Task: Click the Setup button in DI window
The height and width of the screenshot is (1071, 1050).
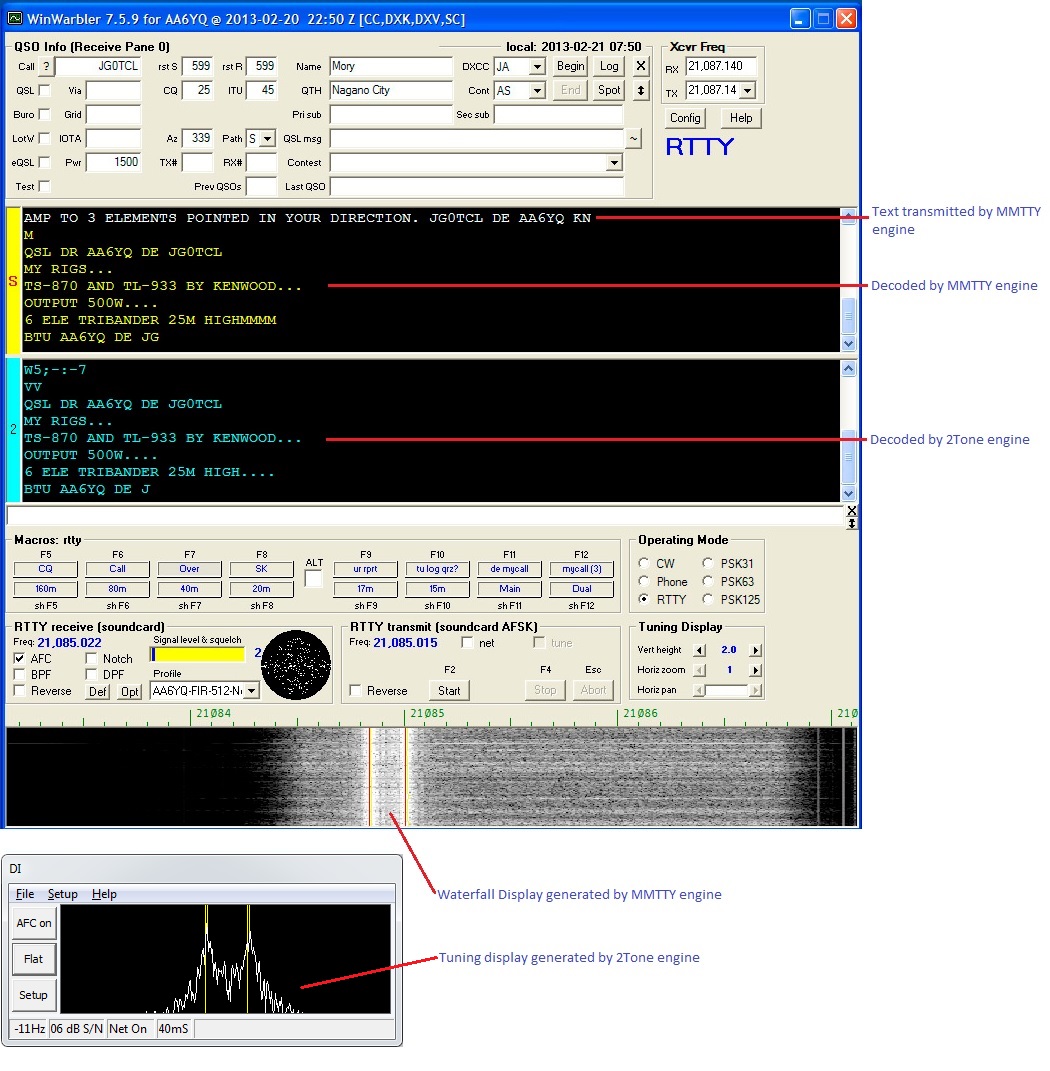Action: click(33, 994)
